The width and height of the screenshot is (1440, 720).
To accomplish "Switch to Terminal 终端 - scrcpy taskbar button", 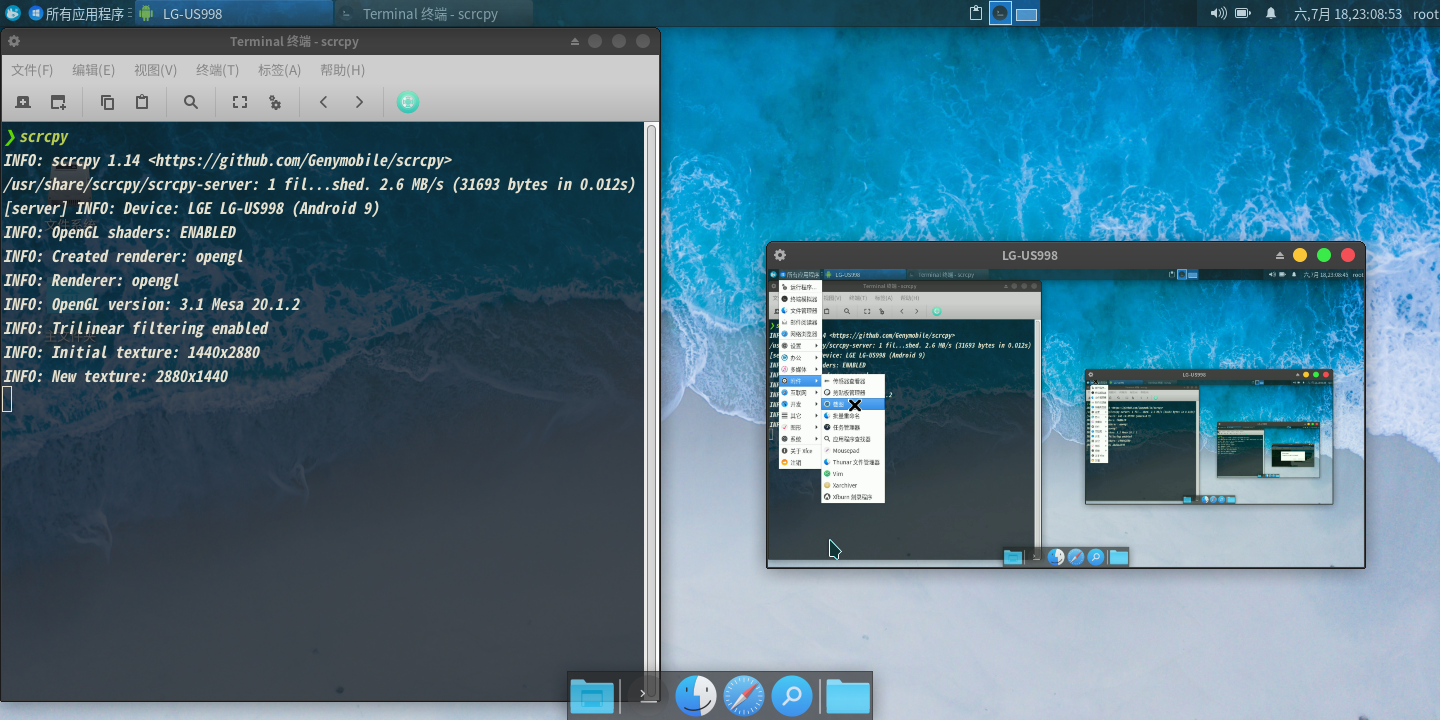I will [432, 14].
